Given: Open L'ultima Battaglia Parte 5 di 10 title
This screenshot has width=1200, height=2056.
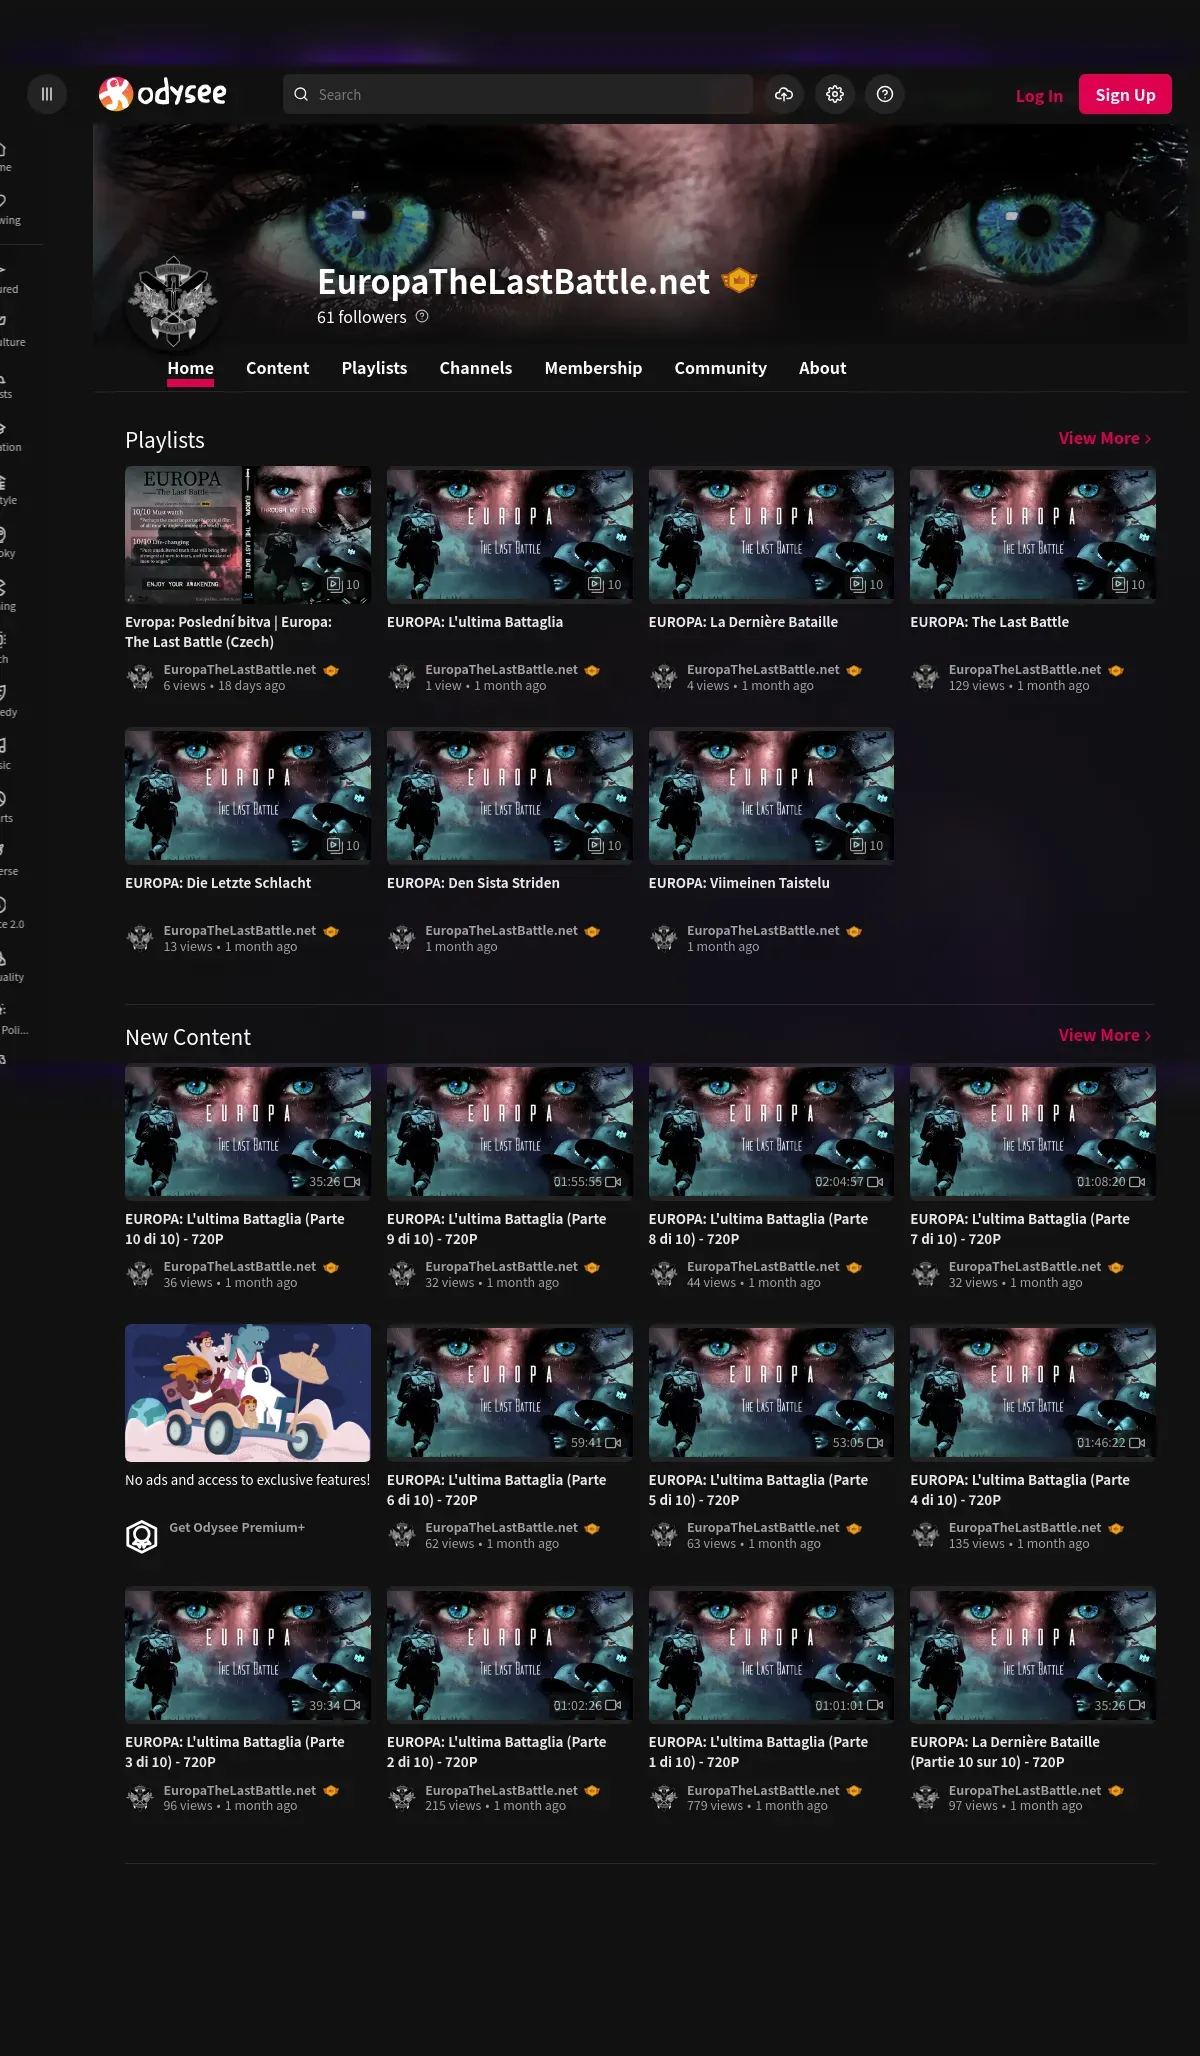Looking at the screenshot, I should [x=758, y=1490].
